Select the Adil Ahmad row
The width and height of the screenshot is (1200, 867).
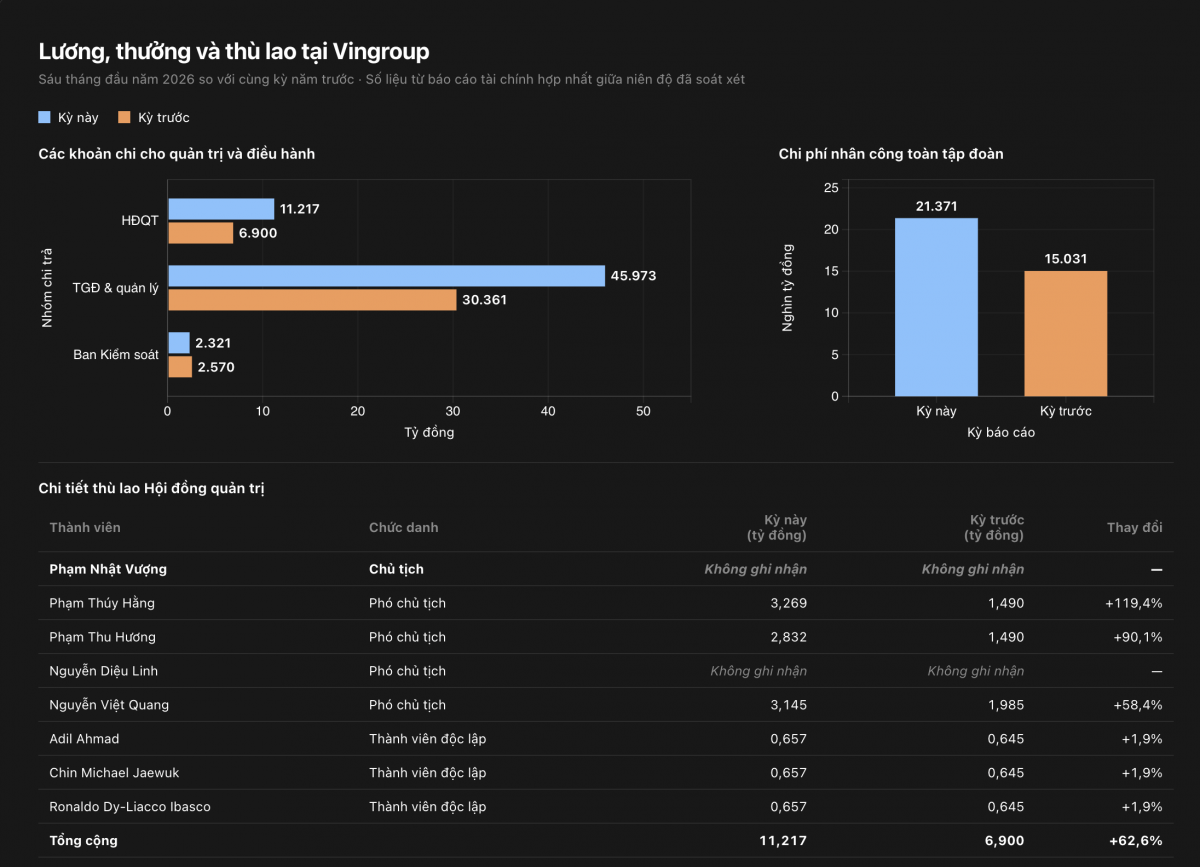606,739
